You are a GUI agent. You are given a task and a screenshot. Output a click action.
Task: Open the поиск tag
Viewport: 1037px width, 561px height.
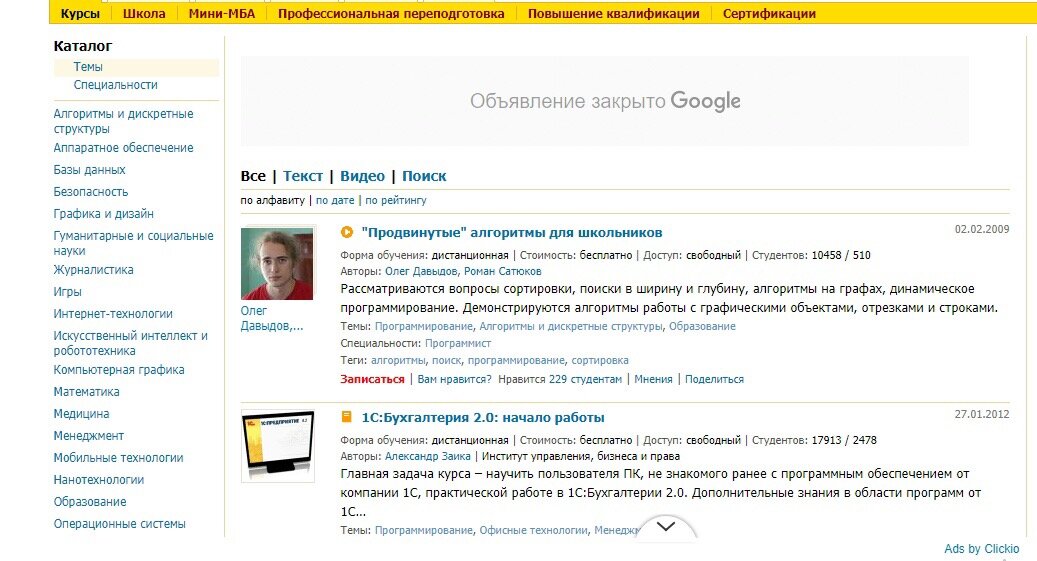(446, 361)
